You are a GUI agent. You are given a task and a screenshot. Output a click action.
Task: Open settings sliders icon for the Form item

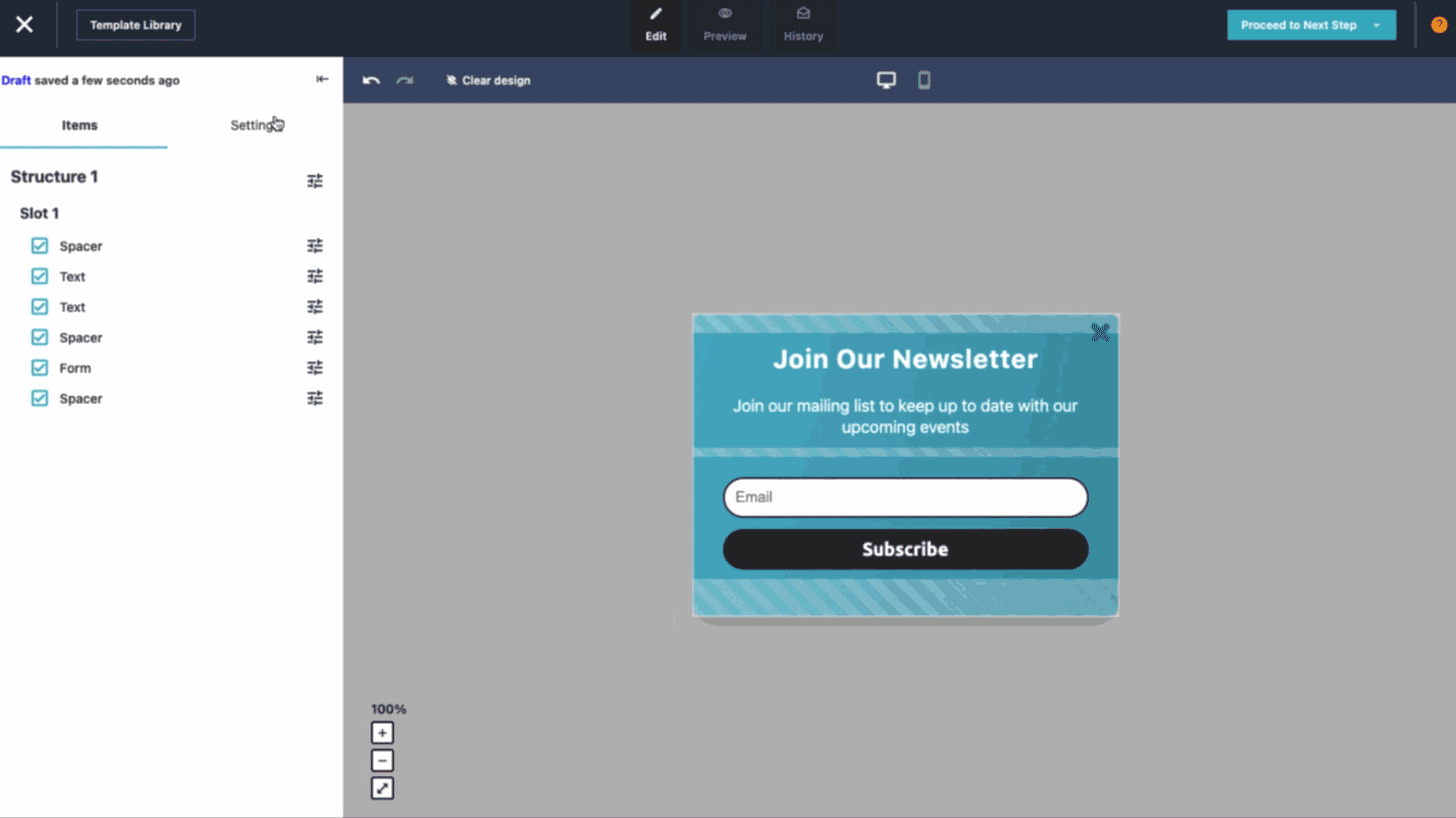coord(315,367)
